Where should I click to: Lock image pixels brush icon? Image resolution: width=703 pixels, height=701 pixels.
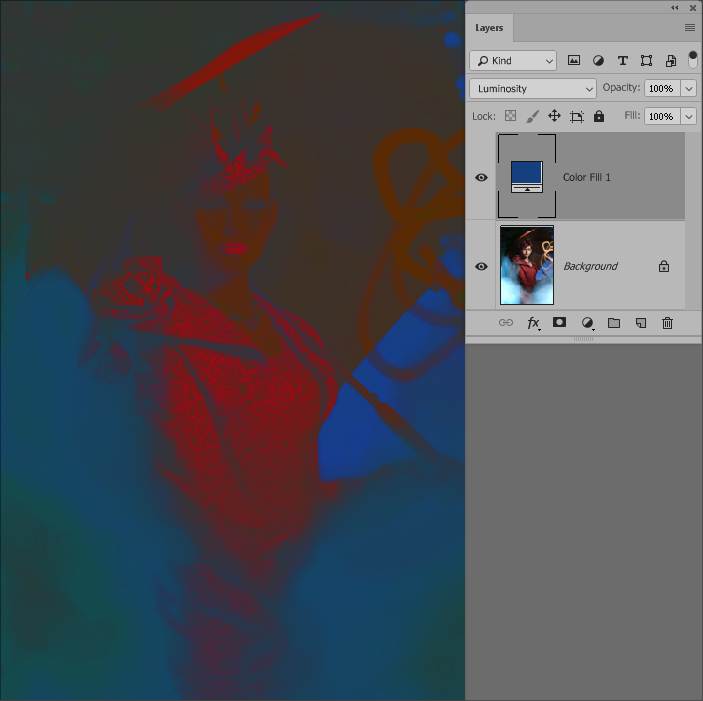pyautogui.click(x=532, y=116)
